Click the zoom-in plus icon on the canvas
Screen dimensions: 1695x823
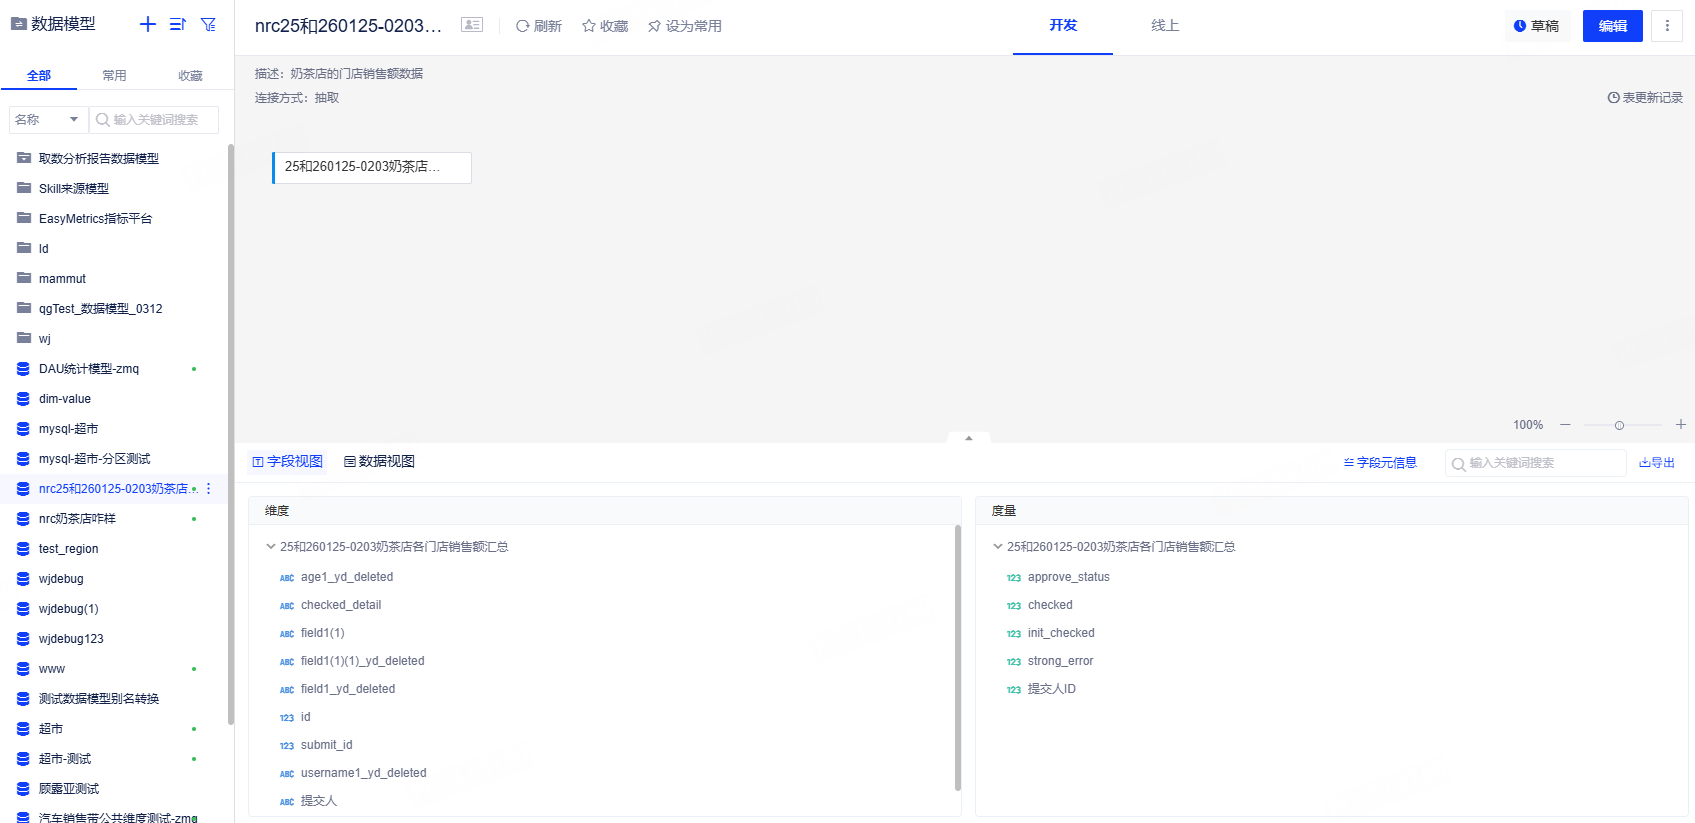1681,425
